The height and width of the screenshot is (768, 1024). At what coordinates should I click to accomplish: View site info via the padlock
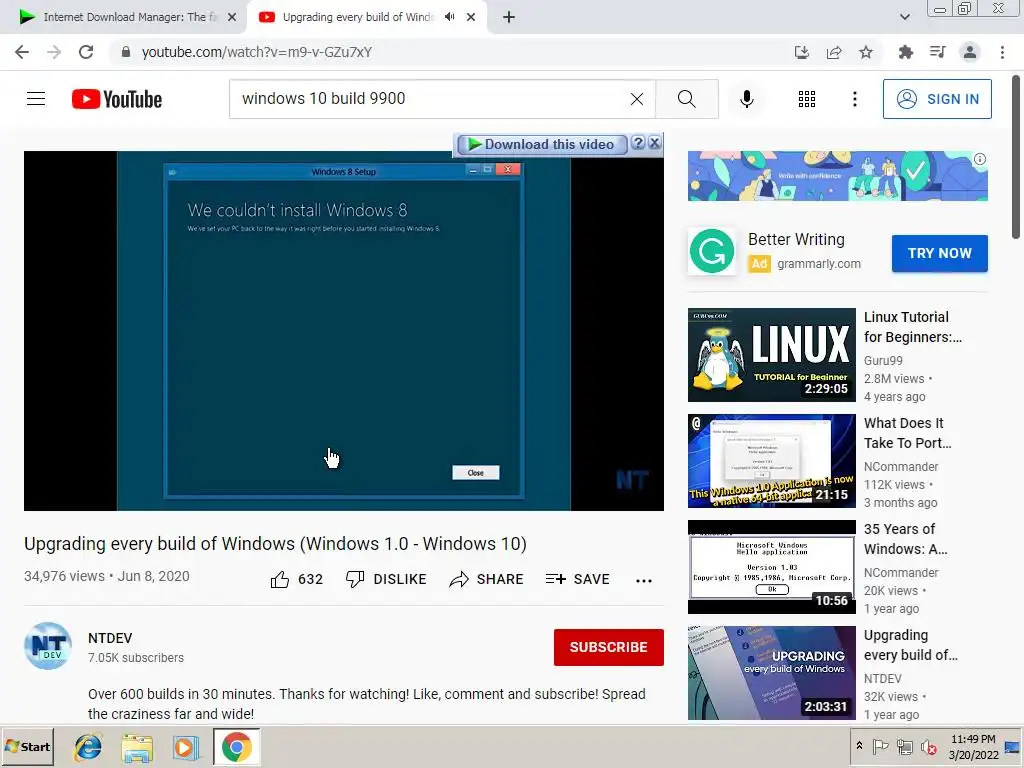coord(126,52)
